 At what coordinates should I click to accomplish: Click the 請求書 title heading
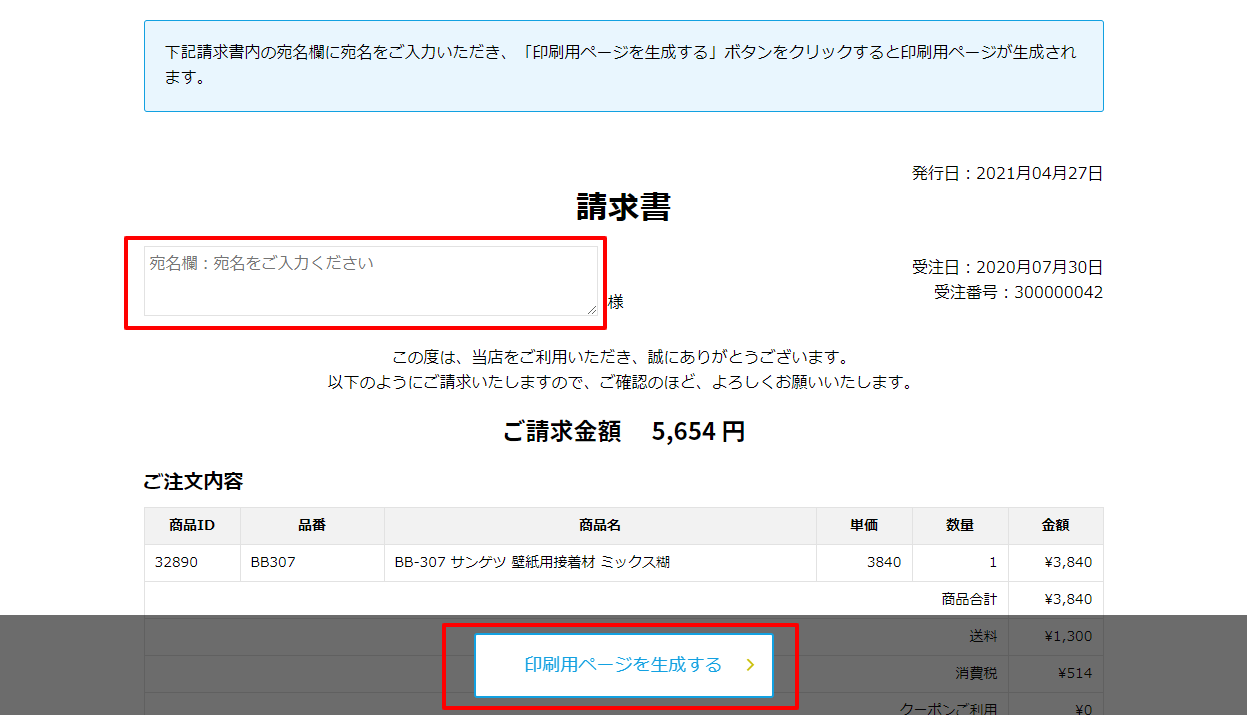coord(623,207)
